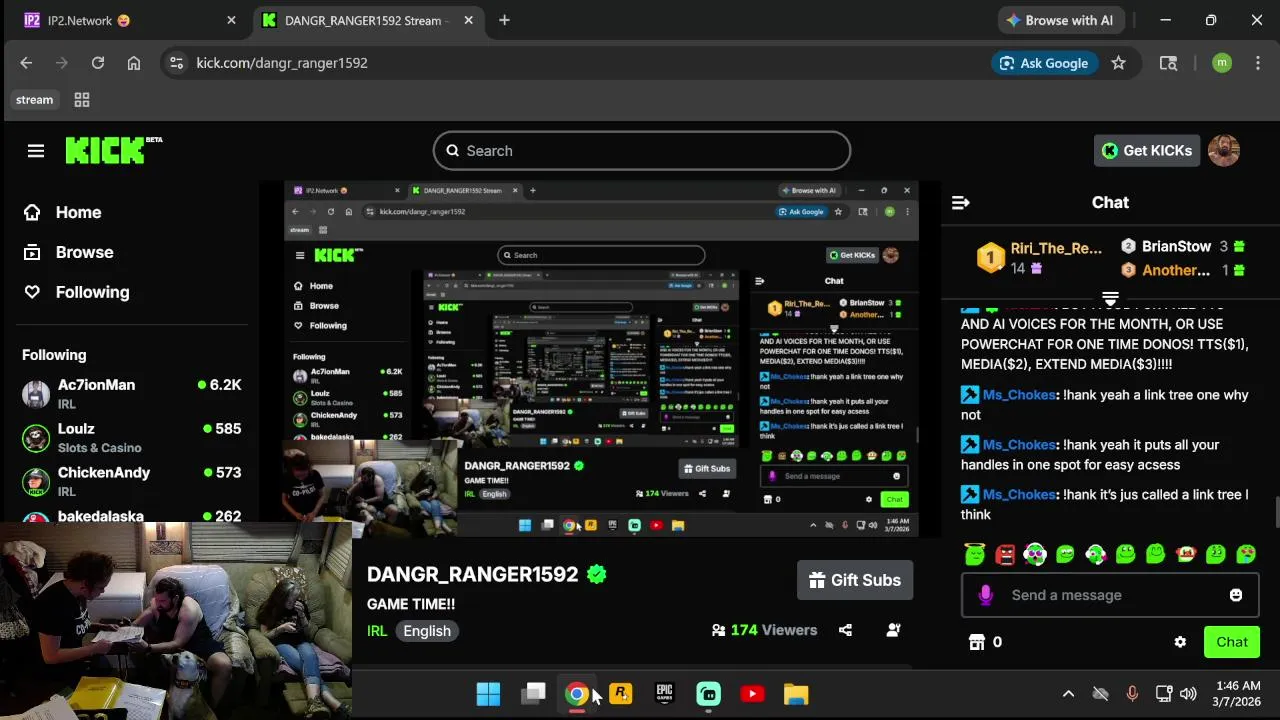This screenshot has width=1280, height=720.
Task: Open the tab groups grid icon in bookmarks bar
Action: coord(82,100)
